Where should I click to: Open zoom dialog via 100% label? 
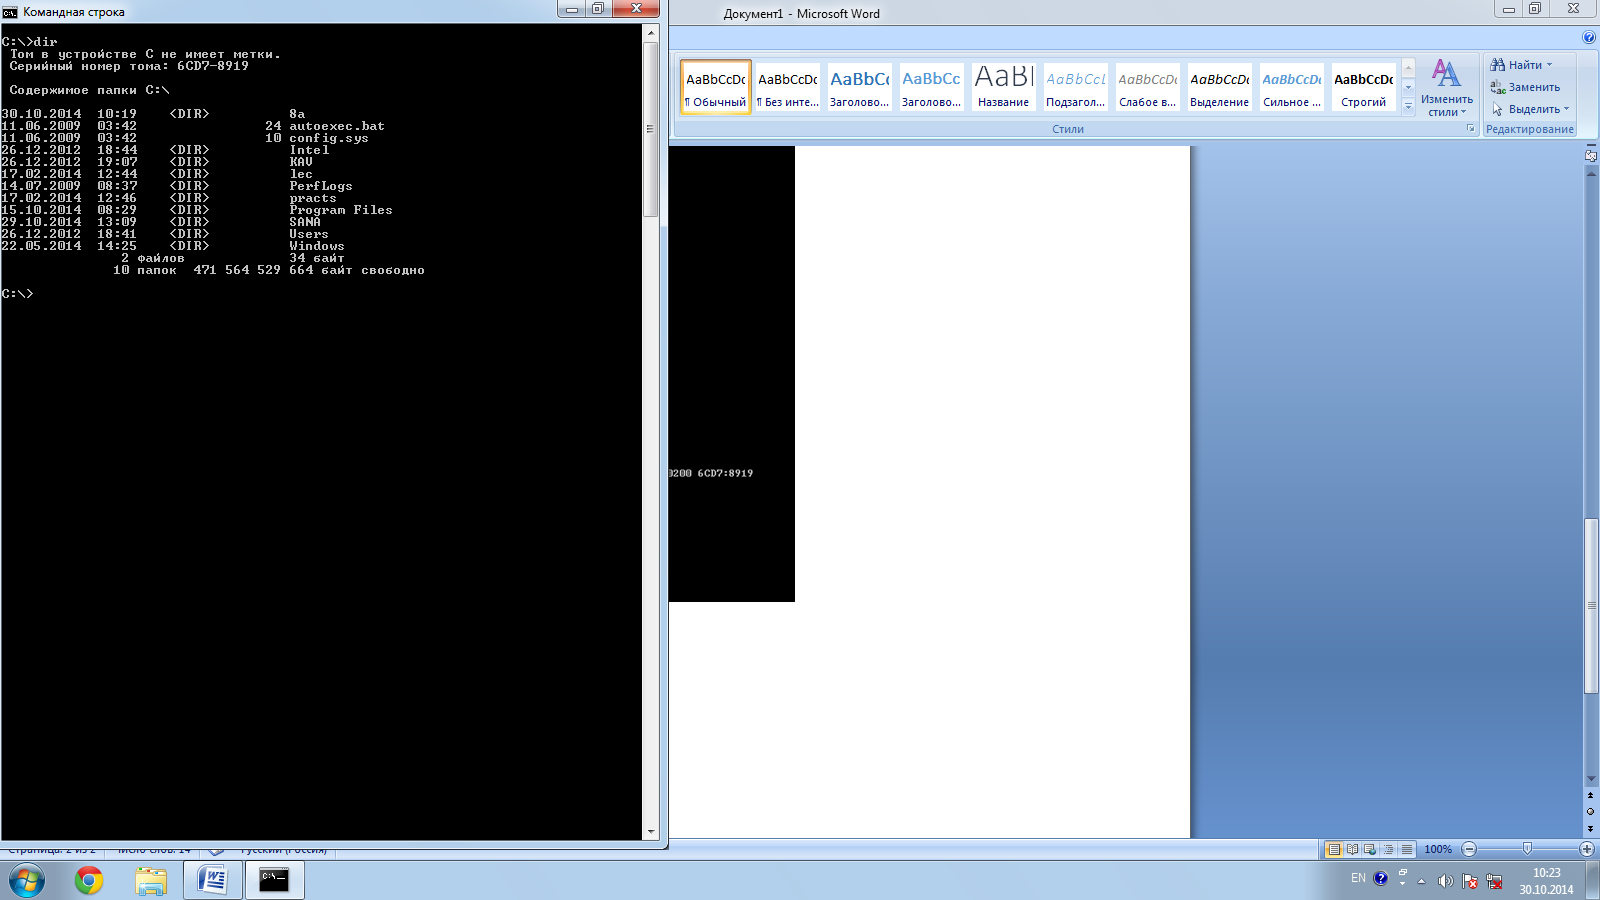(1438, 849)
